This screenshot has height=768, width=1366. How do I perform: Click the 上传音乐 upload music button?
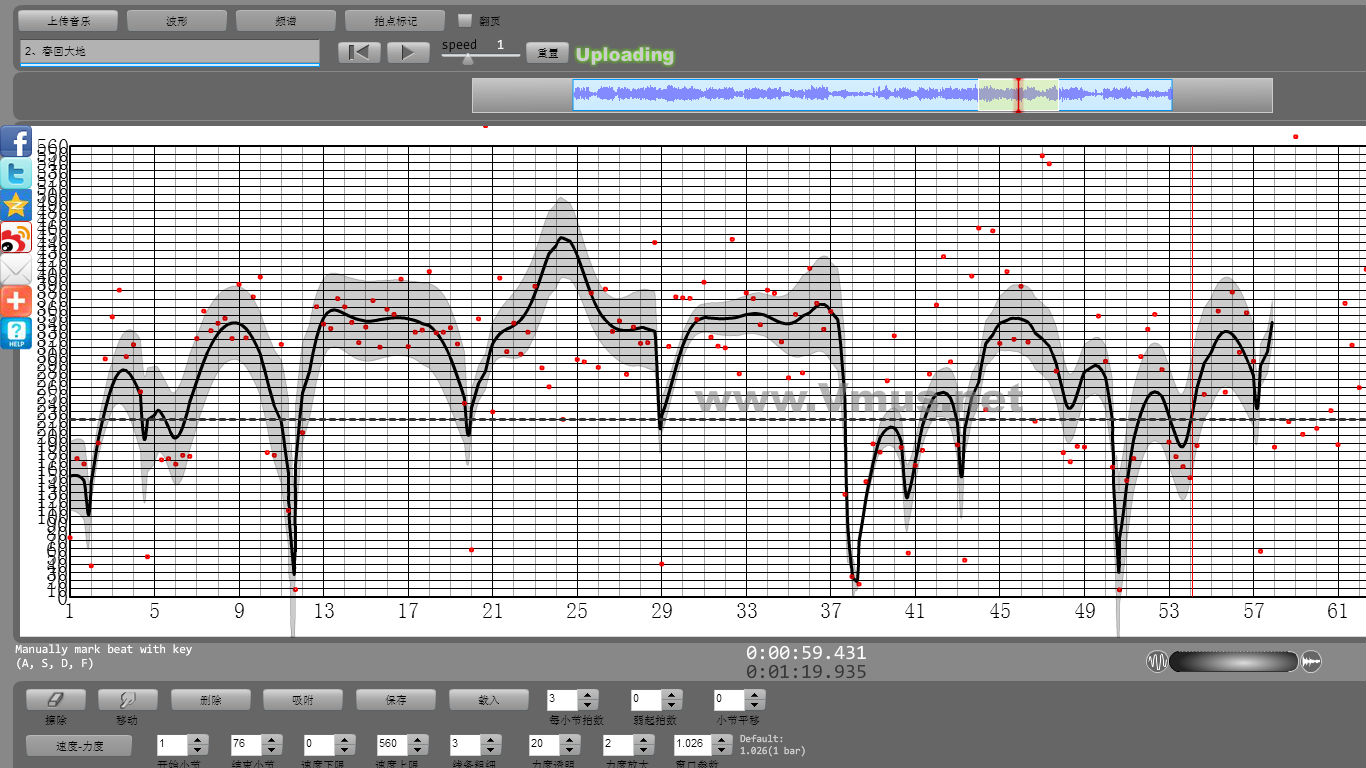[x=68, y=20]
